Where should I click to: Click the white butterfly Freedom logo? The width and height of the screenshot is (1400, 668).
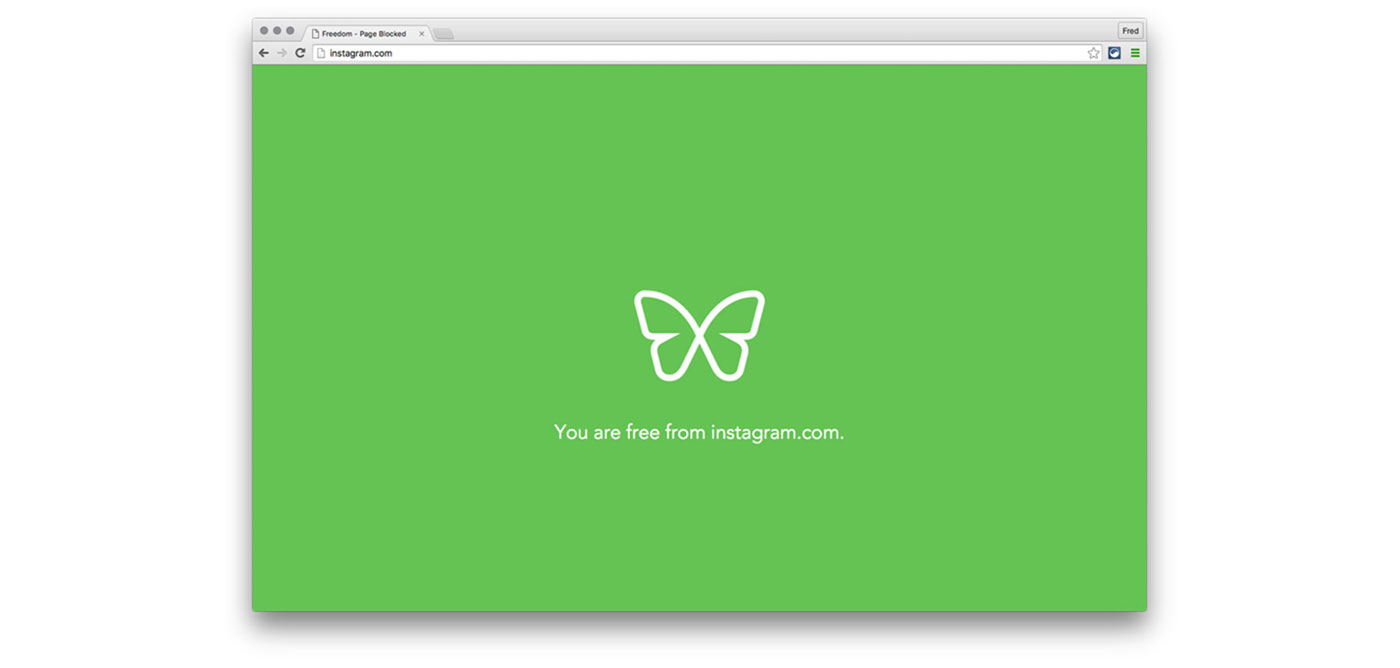point(699,334)
